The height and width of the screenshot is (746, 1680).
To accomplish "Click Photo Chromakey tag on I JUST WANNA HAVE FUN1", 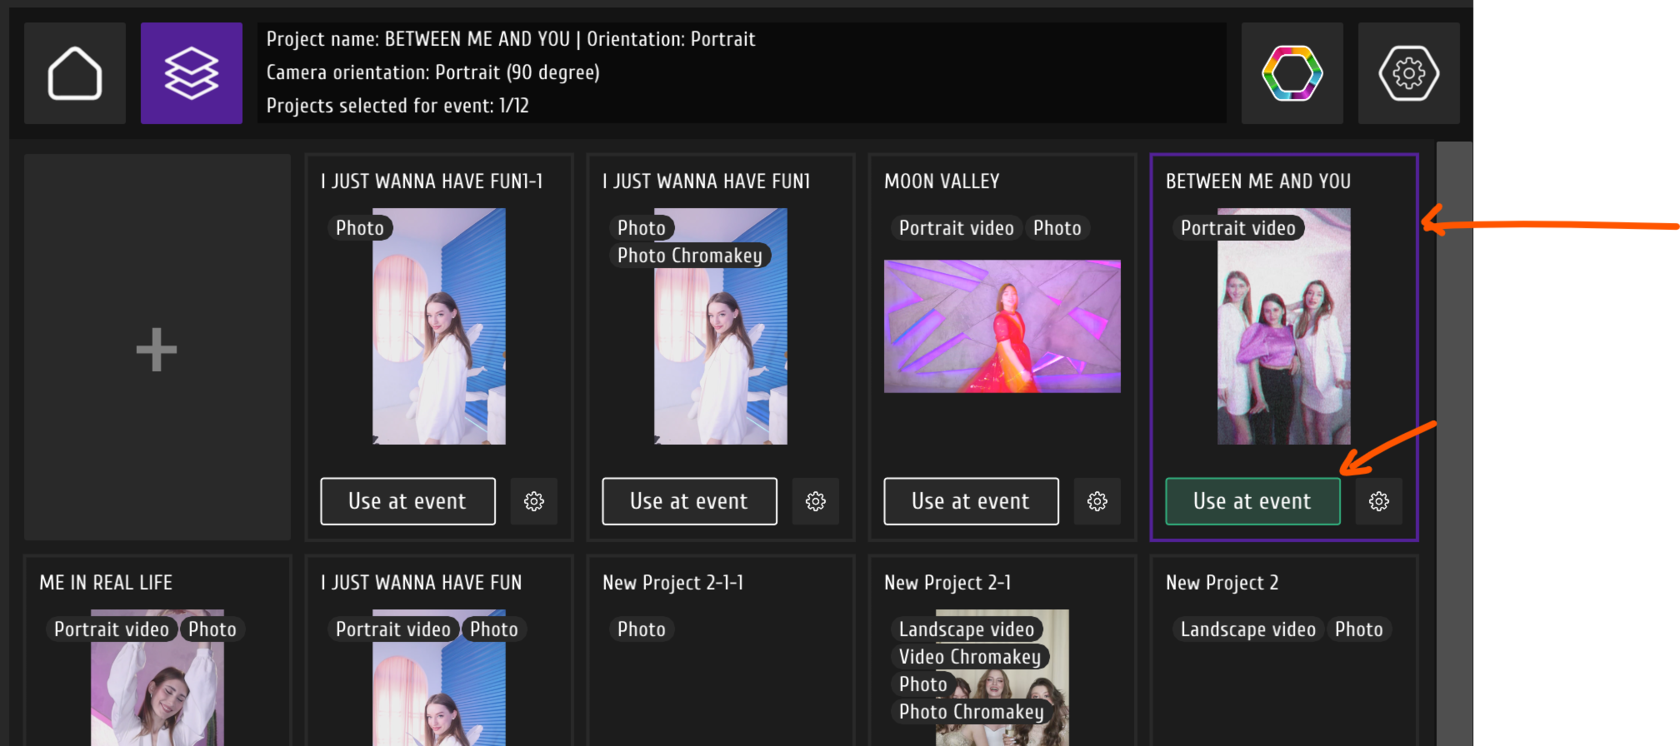I will coord(690,255).
